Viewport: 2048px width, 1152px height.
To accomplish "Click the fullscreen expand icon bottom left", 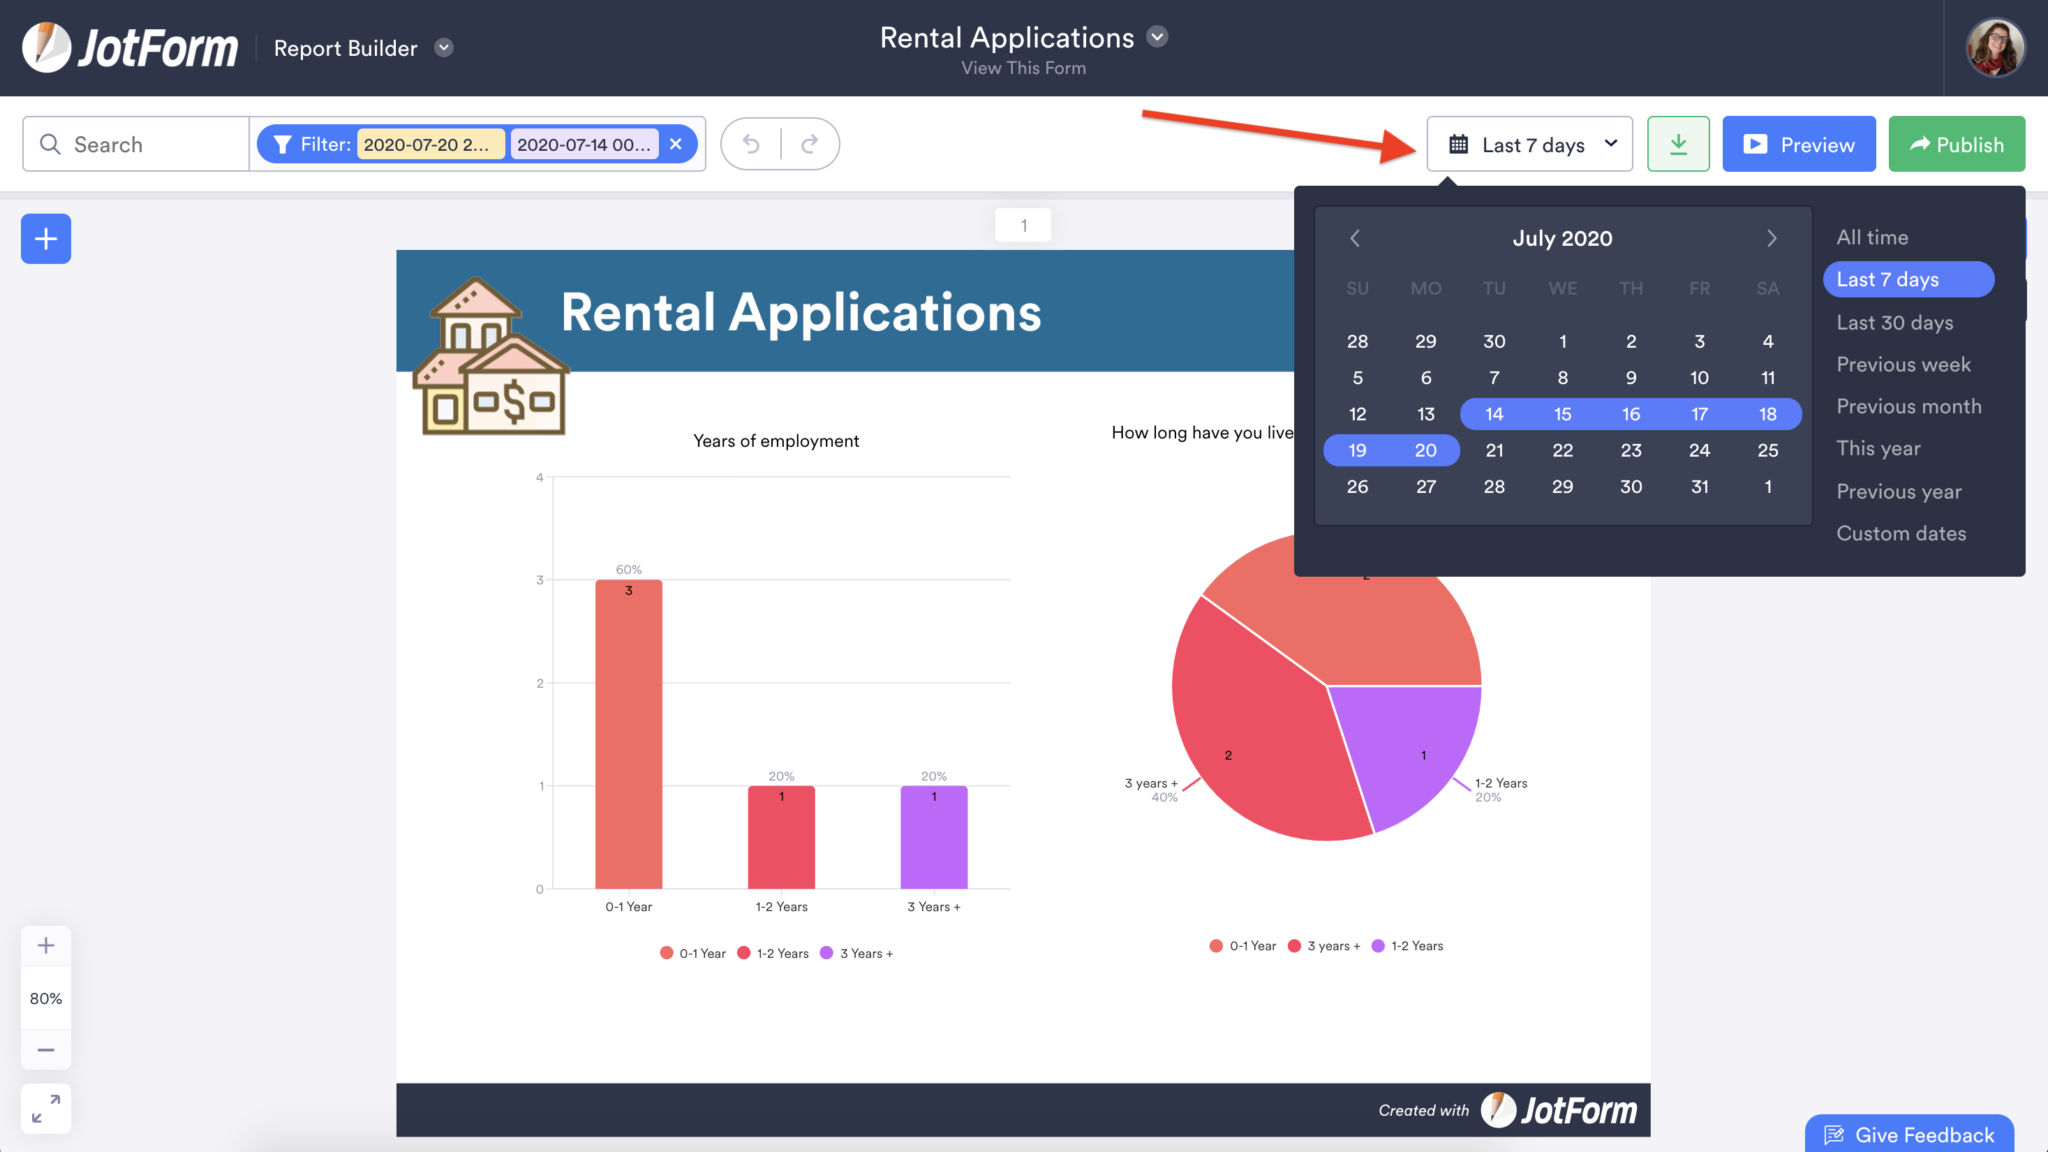I will pos(45,1107).
